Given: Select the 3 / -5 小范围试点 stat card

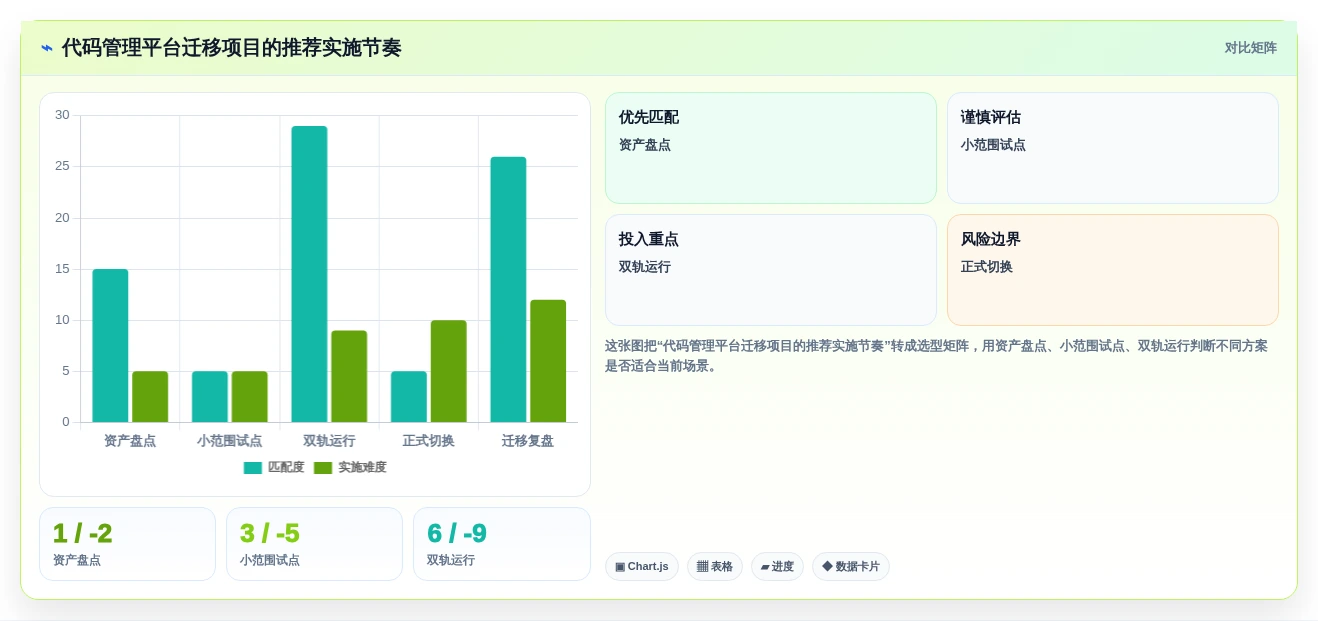Looking at the screenshot, I should [314, 544].
